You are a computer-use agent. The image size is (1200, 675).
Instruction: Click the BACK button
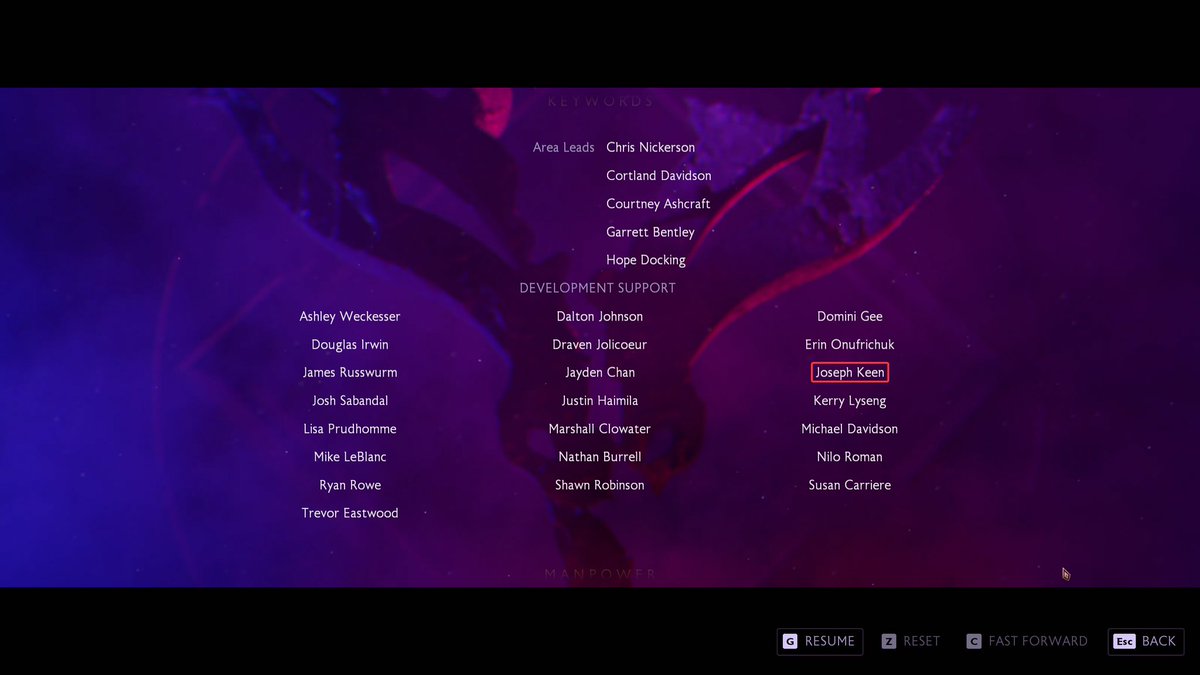(1146, 641)
